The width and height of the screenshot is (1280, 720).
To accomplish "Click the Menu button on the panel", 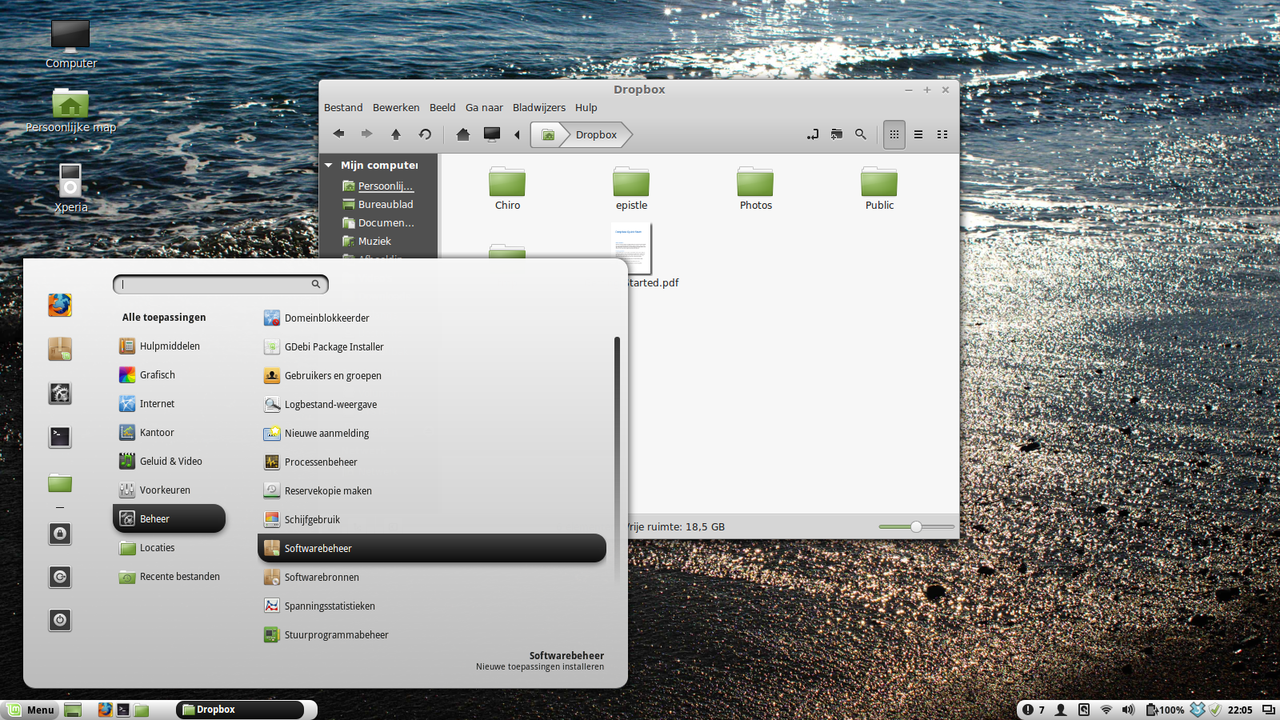I will [x=31, y=710].
